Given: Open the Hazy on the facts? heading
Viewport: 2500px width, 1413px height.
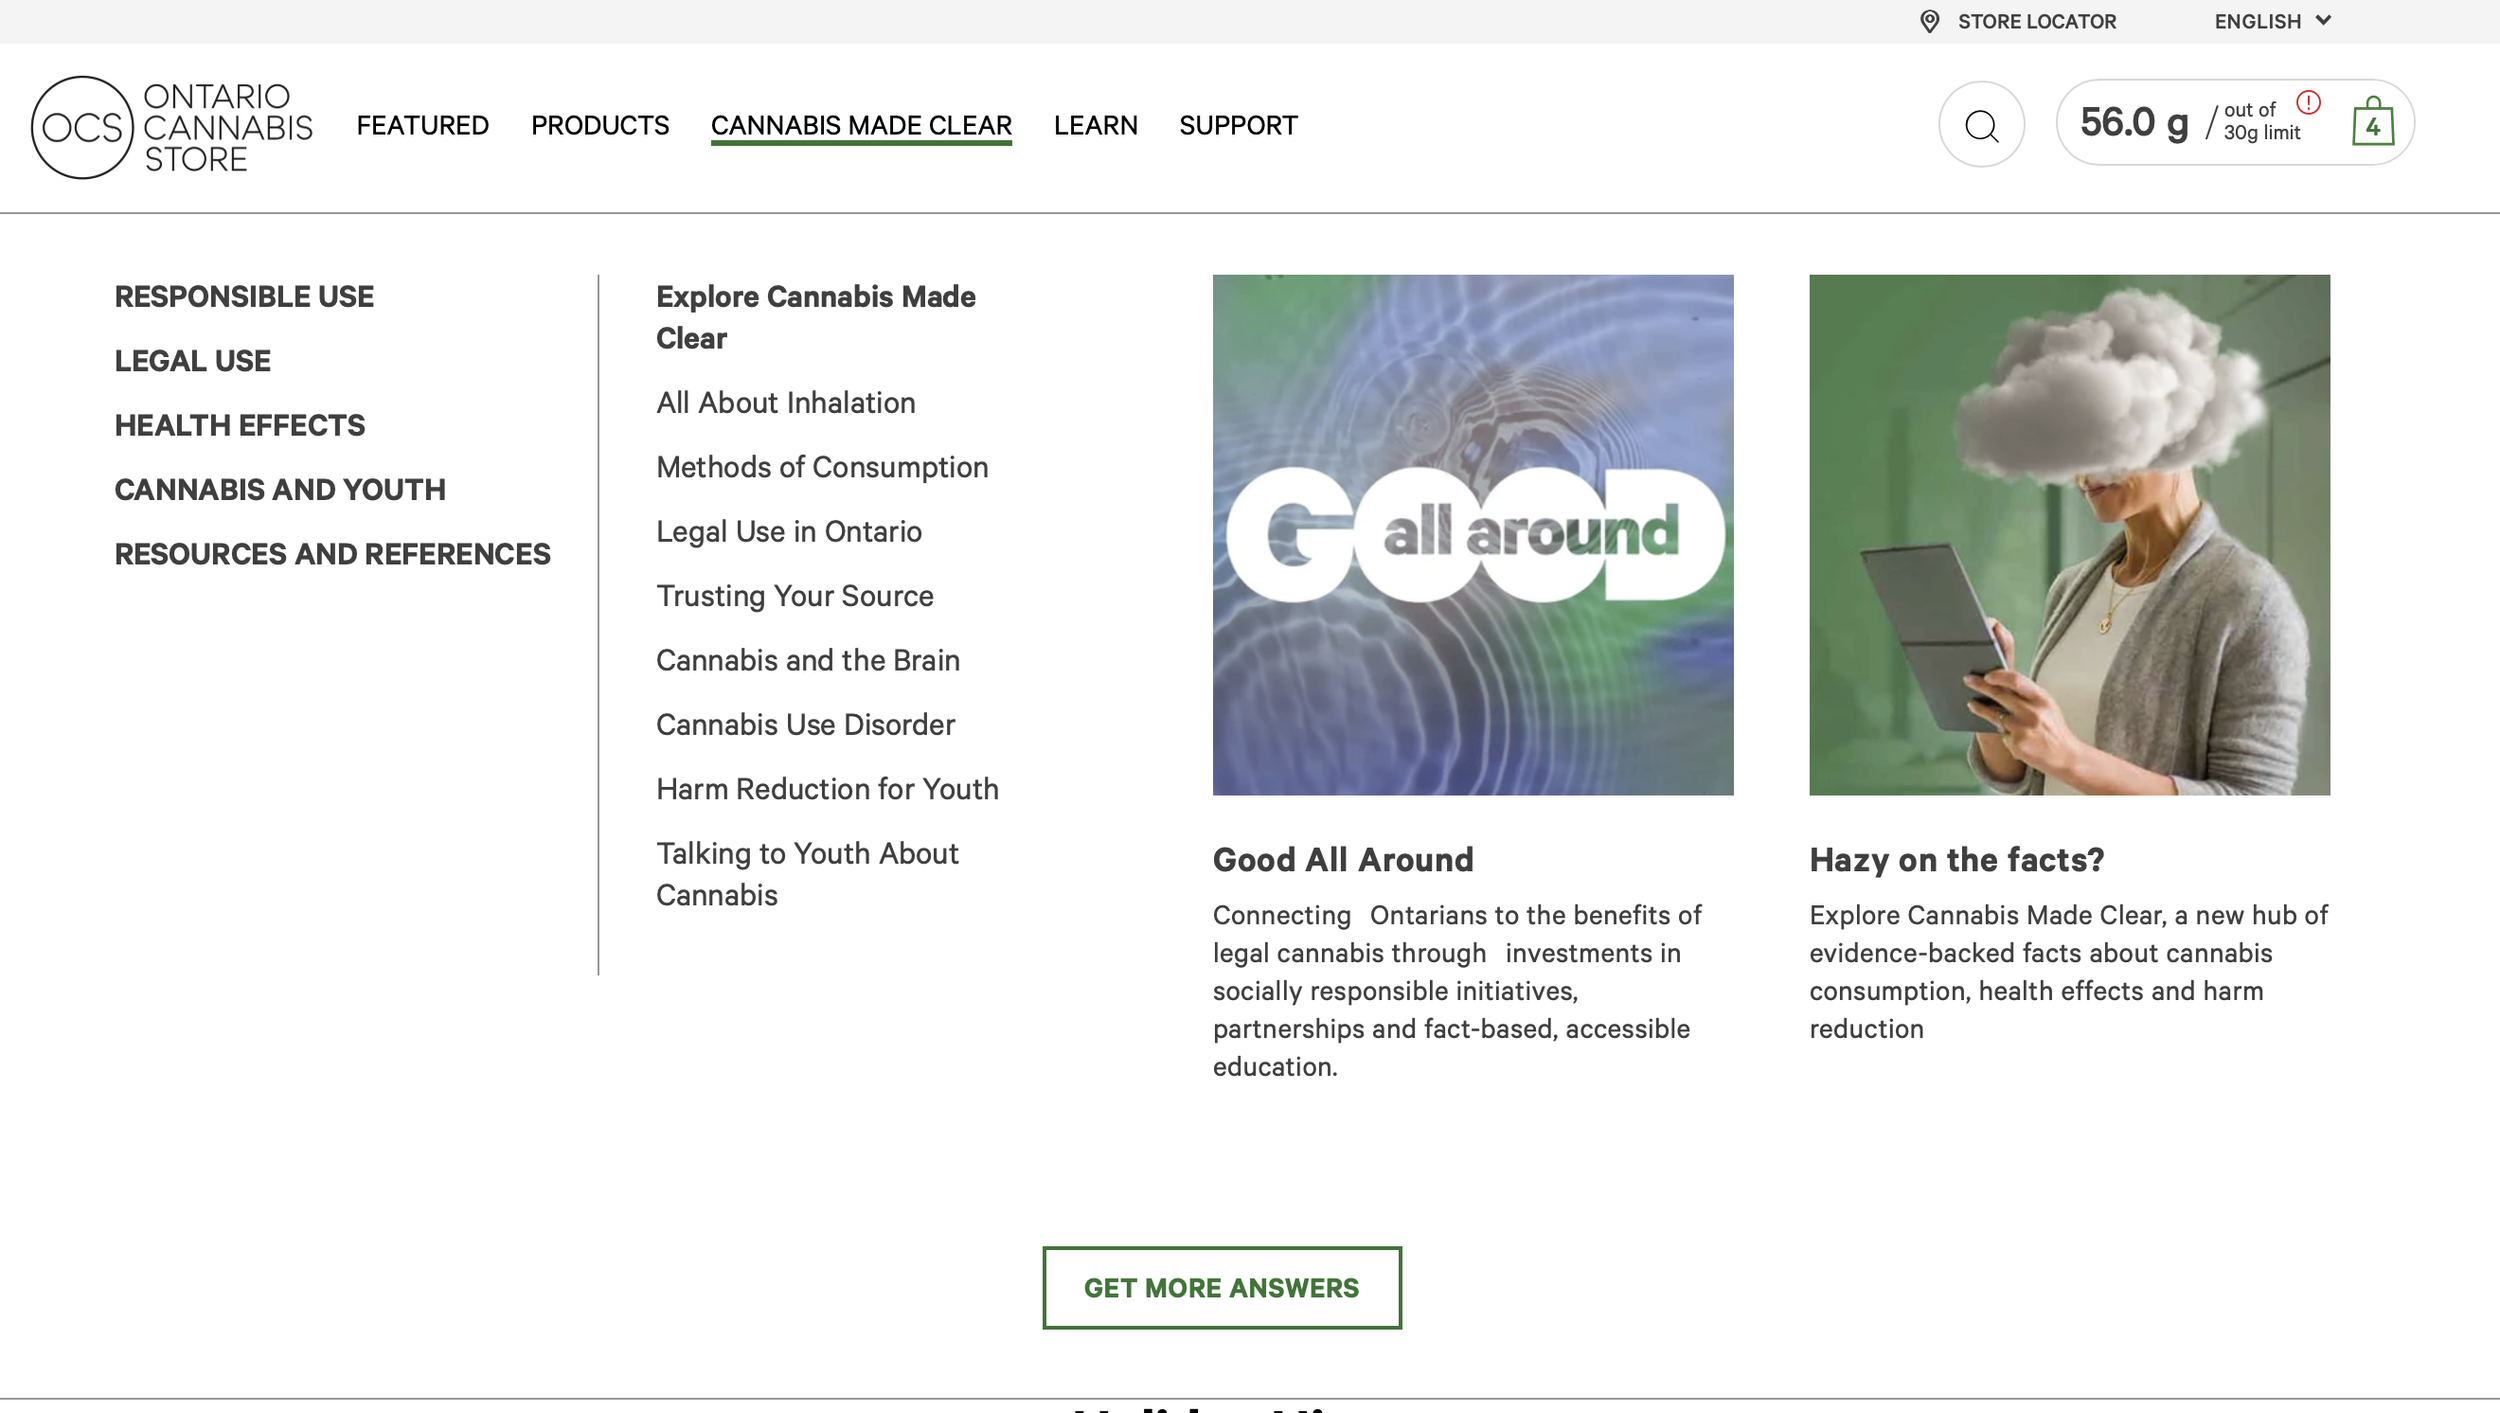Looking at the screenshot, I should click(x=1956, y=860).
